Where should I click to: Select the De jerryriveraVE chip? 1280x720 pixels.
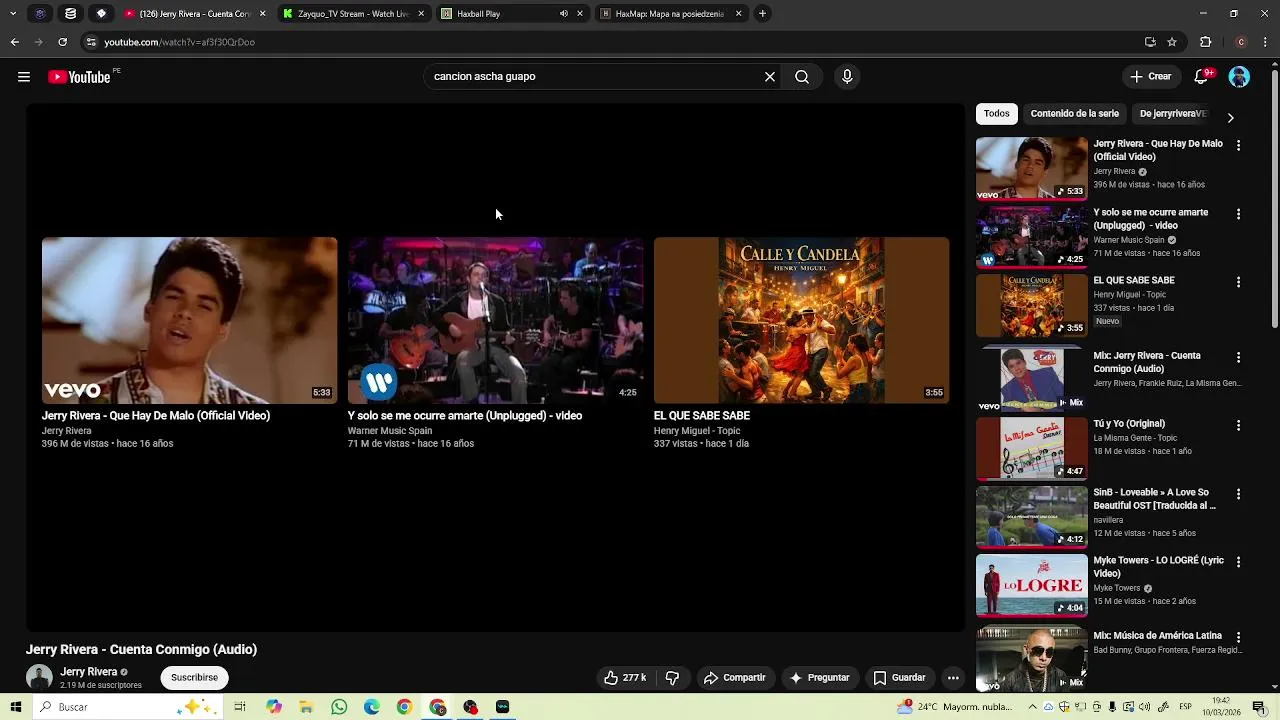[x=1173, y=114]
